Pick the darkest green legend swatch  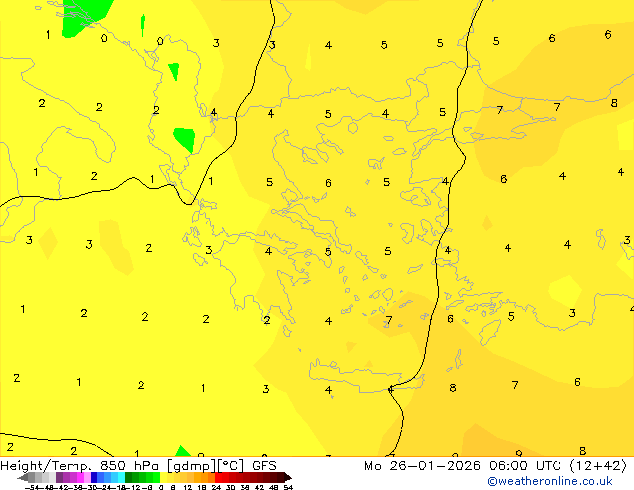pos(129,478)
